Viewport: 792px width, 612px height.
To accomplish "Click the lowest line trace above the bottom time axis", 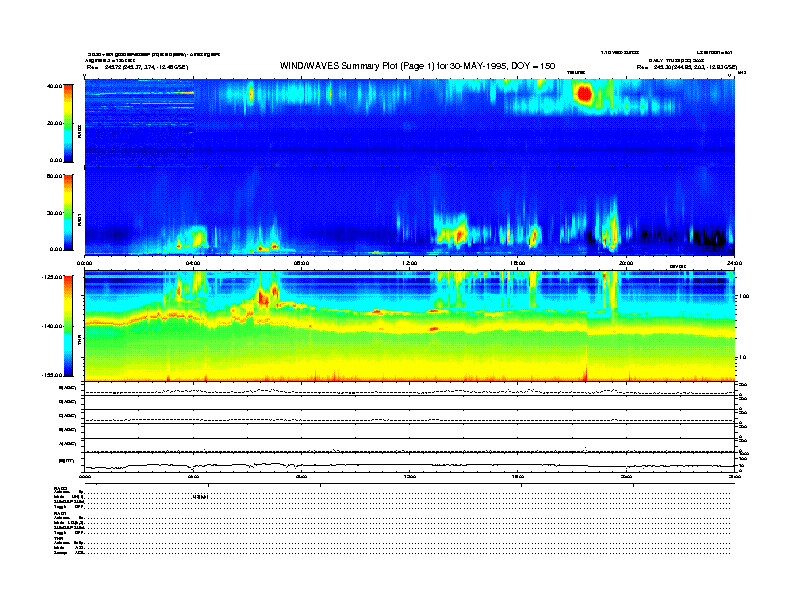I will pyautogui.click(x=410, y=465).
